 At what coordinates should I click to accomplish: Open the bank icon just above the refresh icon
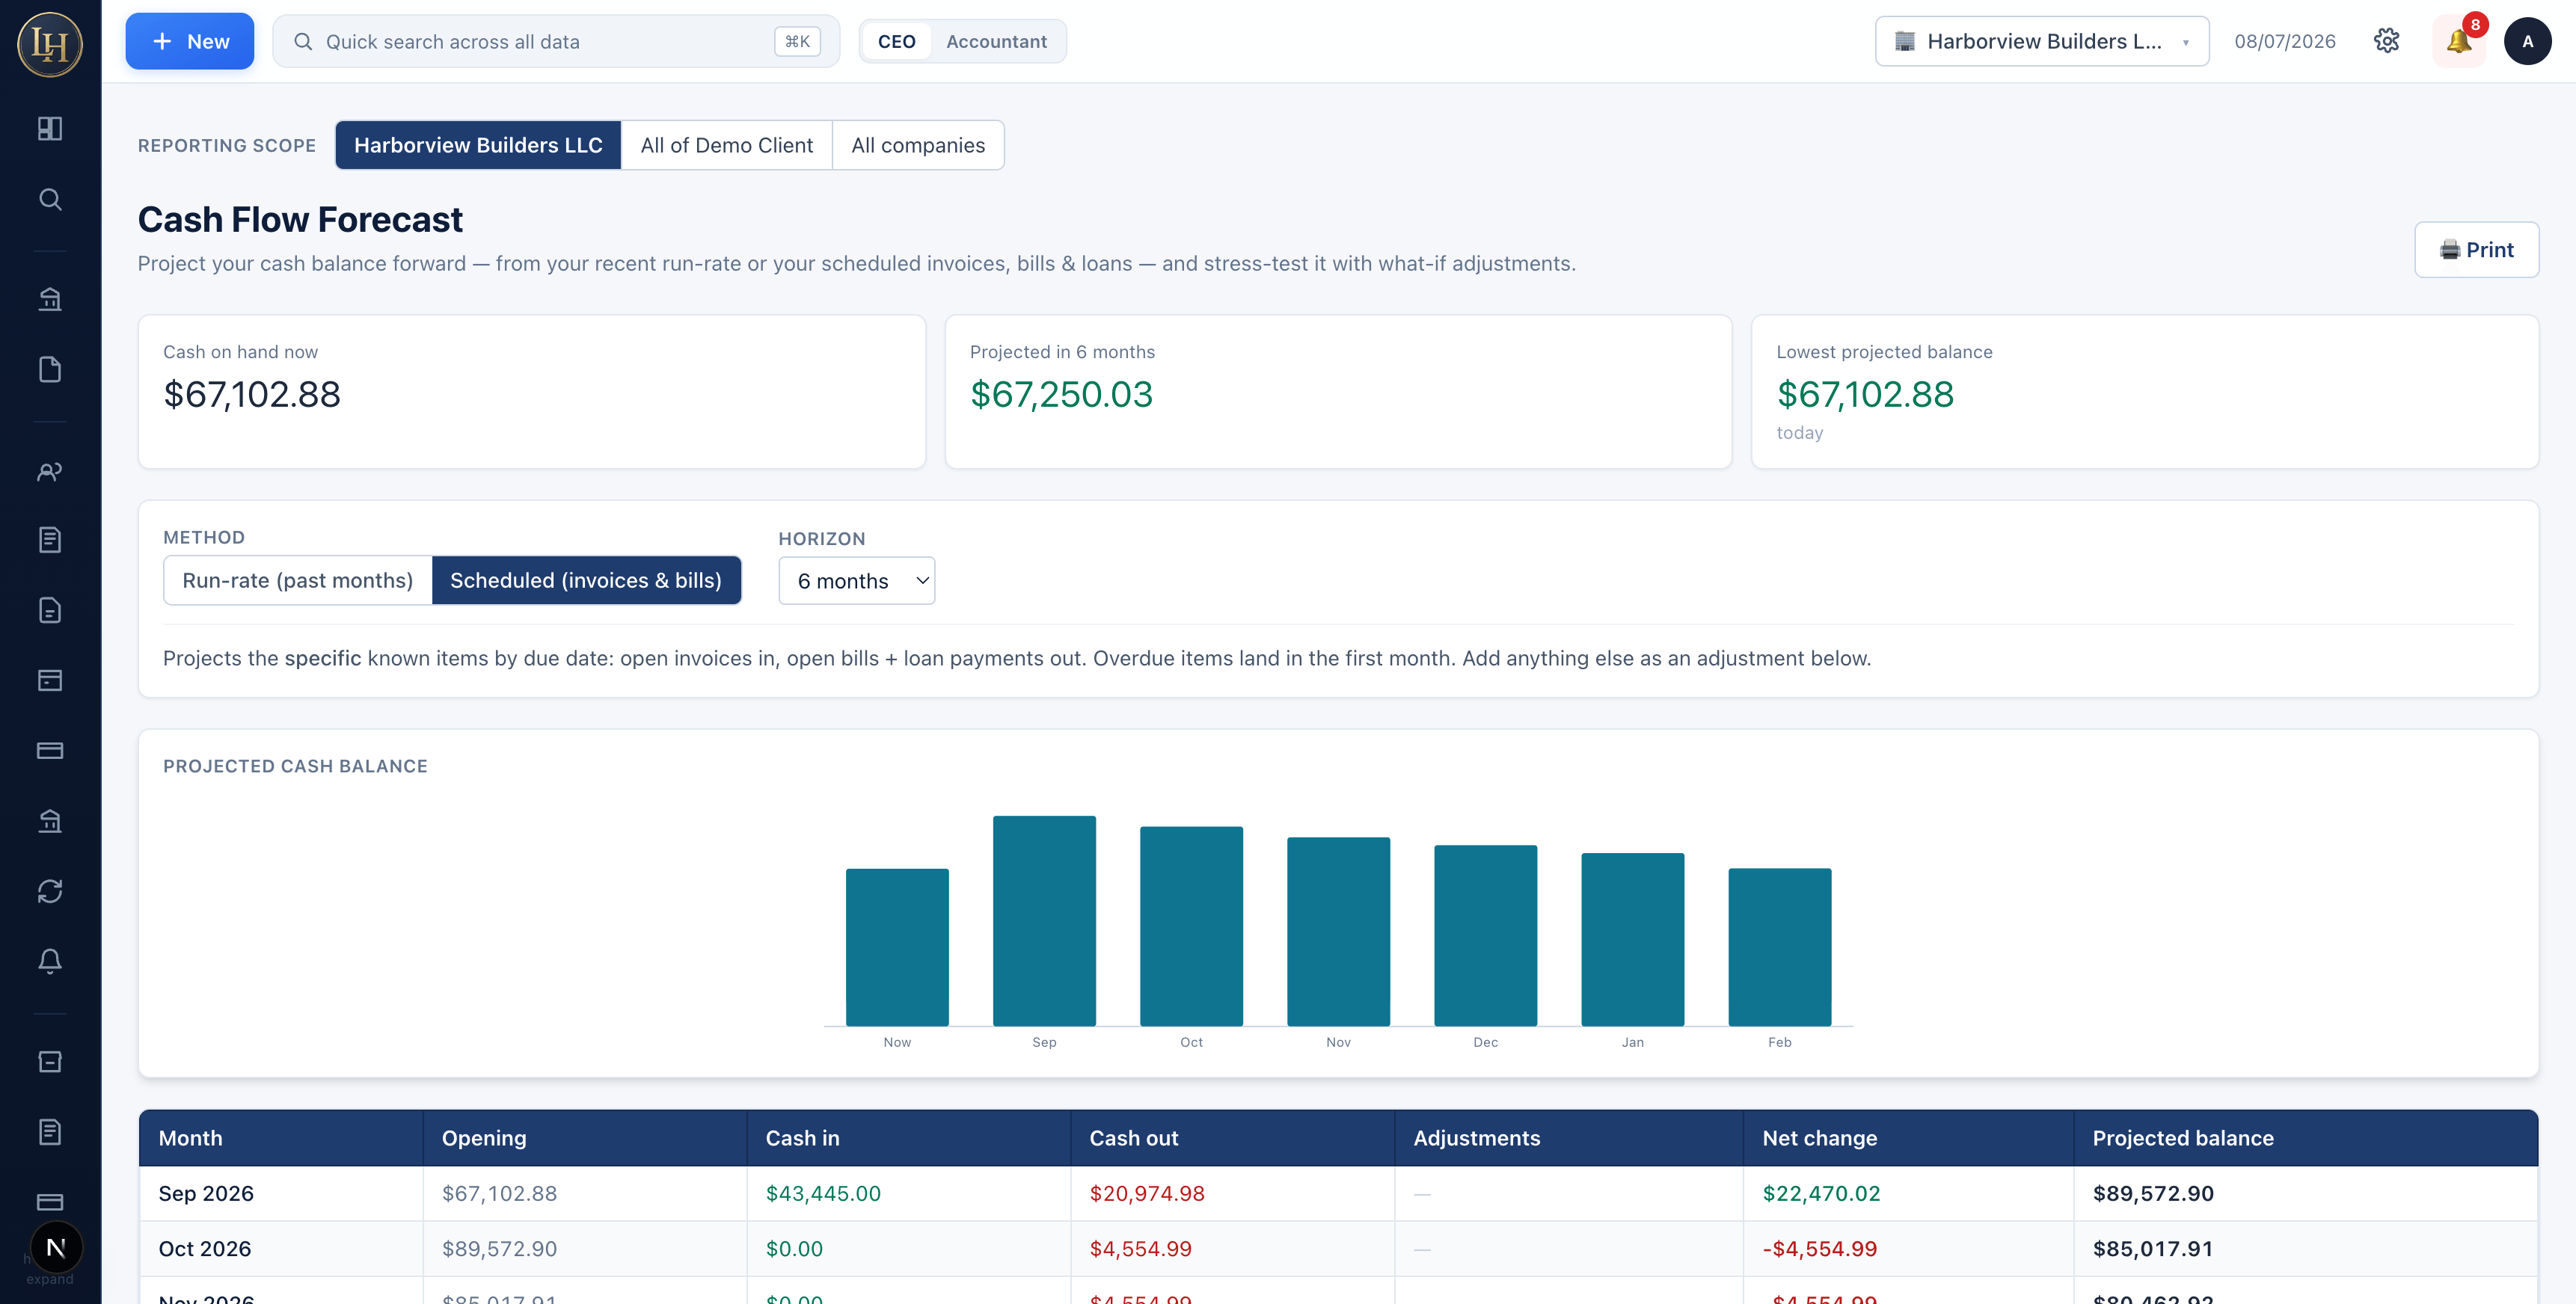click(x=50, y=821)
